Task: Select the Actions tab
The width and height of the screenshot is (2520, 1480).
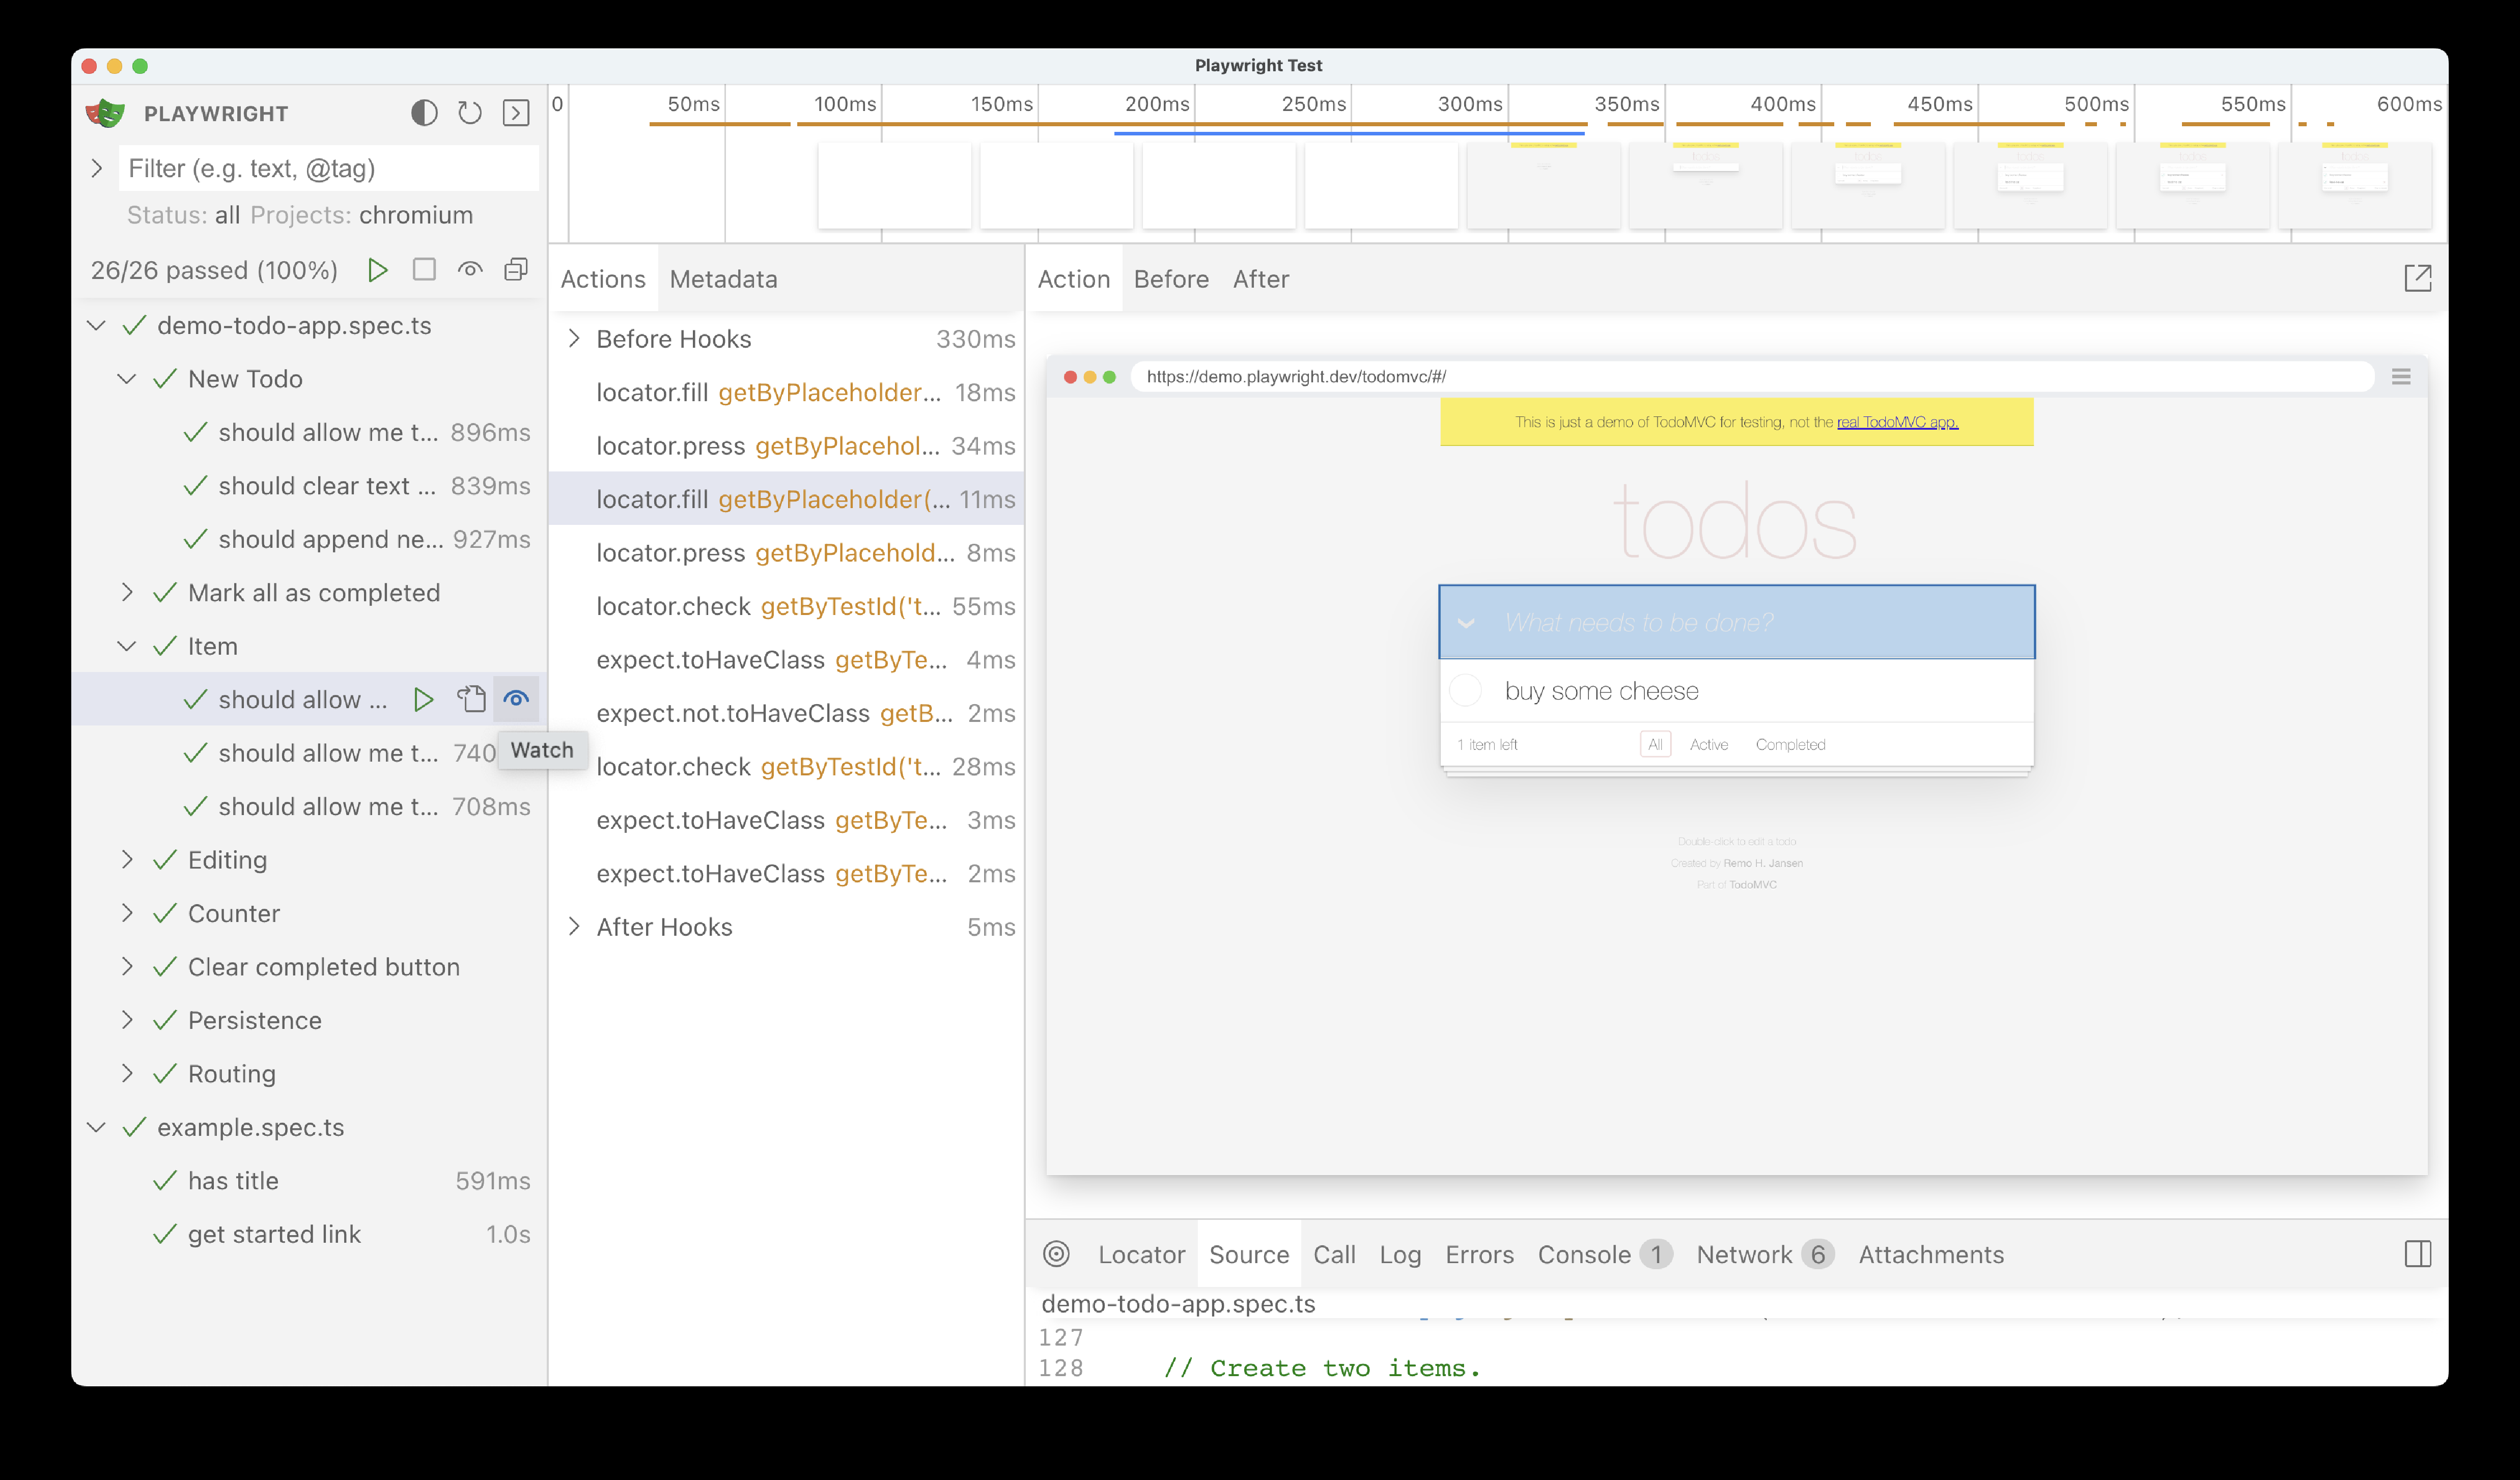Action: coord(603,279)
